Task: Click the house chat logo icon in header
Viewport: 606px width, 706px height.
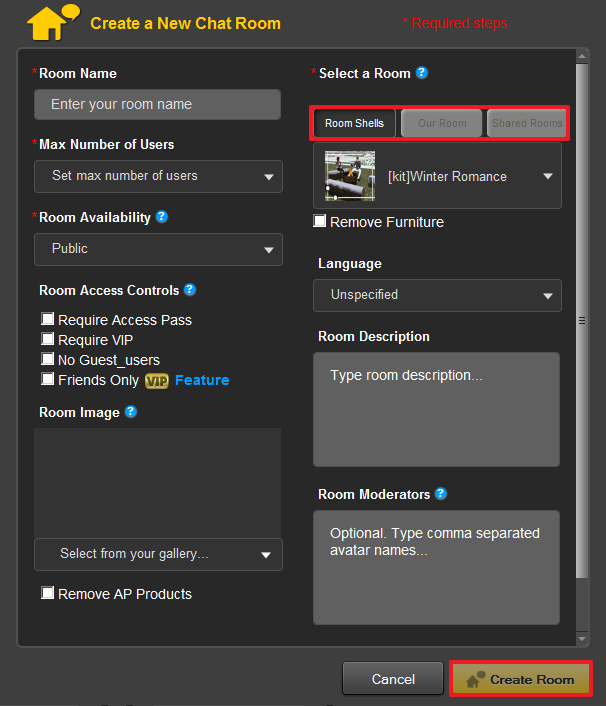Action: [x=52, y=22]
